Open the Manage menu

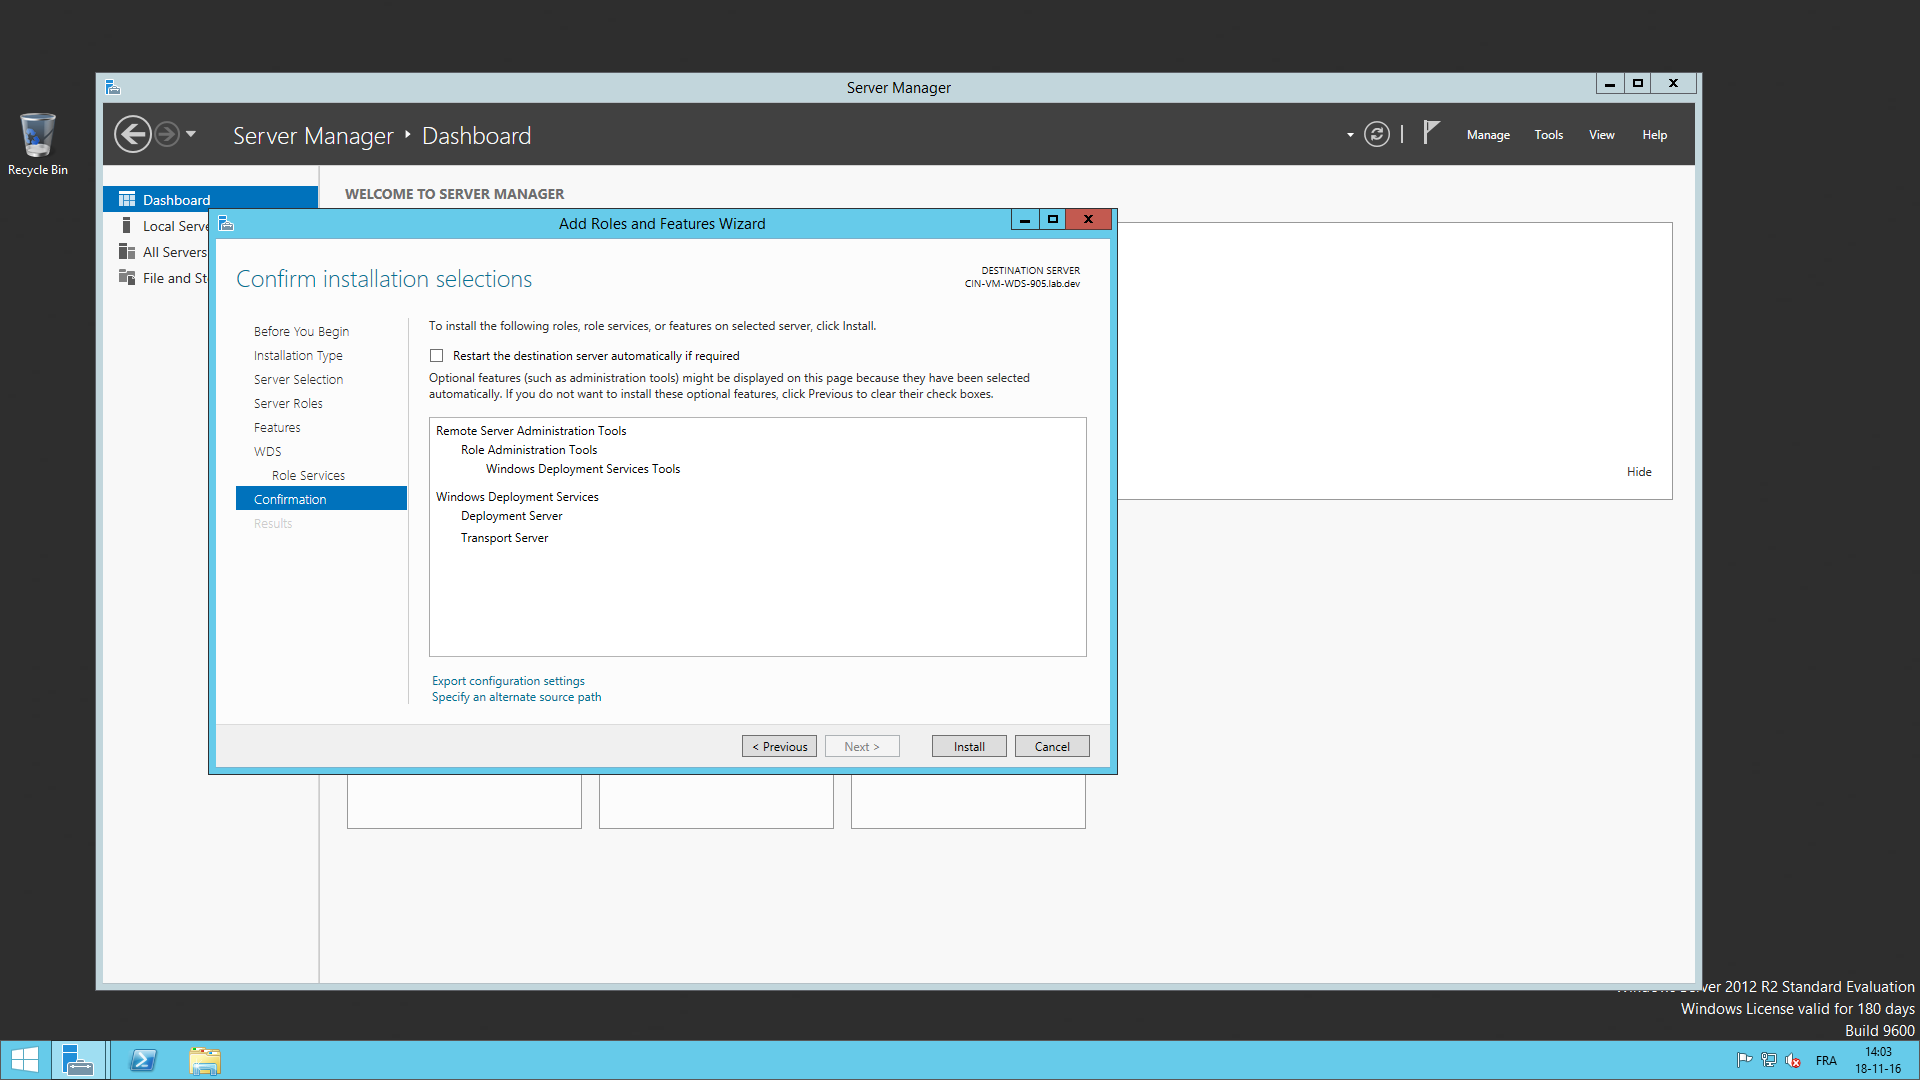tap(1488, 135)
